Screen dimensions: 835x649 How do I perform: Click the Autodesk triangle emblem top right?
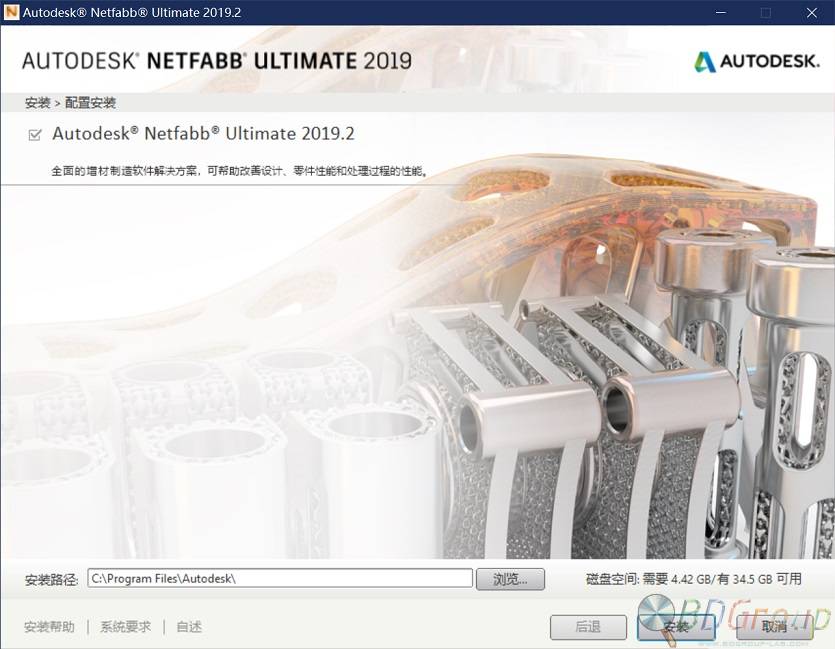706,62
